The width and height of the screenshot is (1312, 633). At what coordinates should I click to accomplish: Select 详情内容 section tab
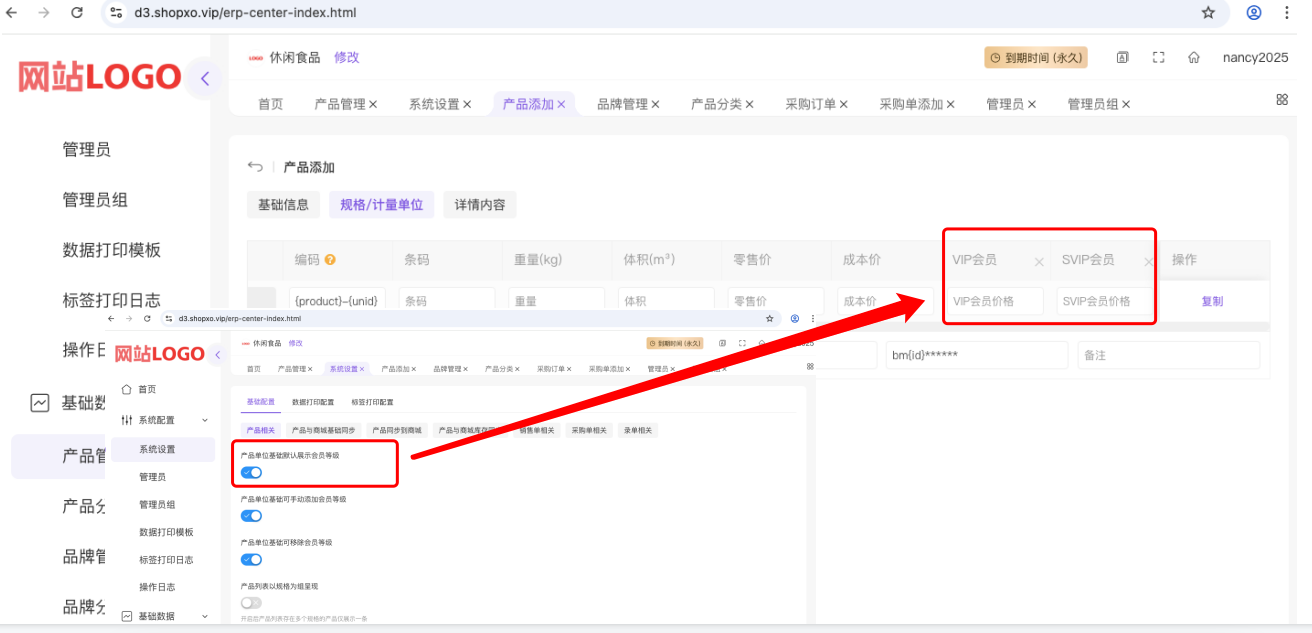(x=480, y=205)
